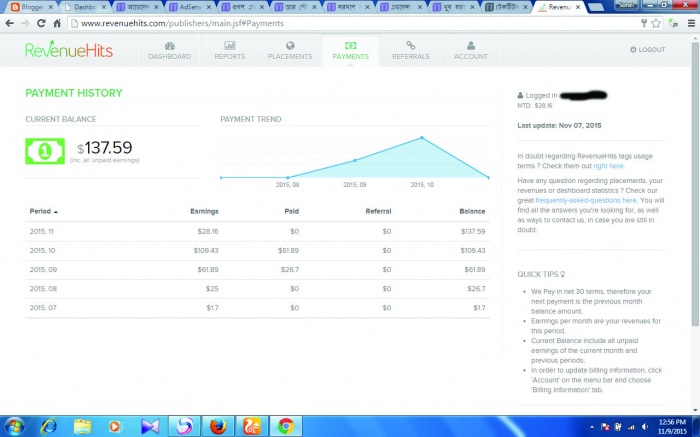Viewport: 700px width, 437px height.
Task: Open UC Browser from the taskbar
Action: click(252, 427)
